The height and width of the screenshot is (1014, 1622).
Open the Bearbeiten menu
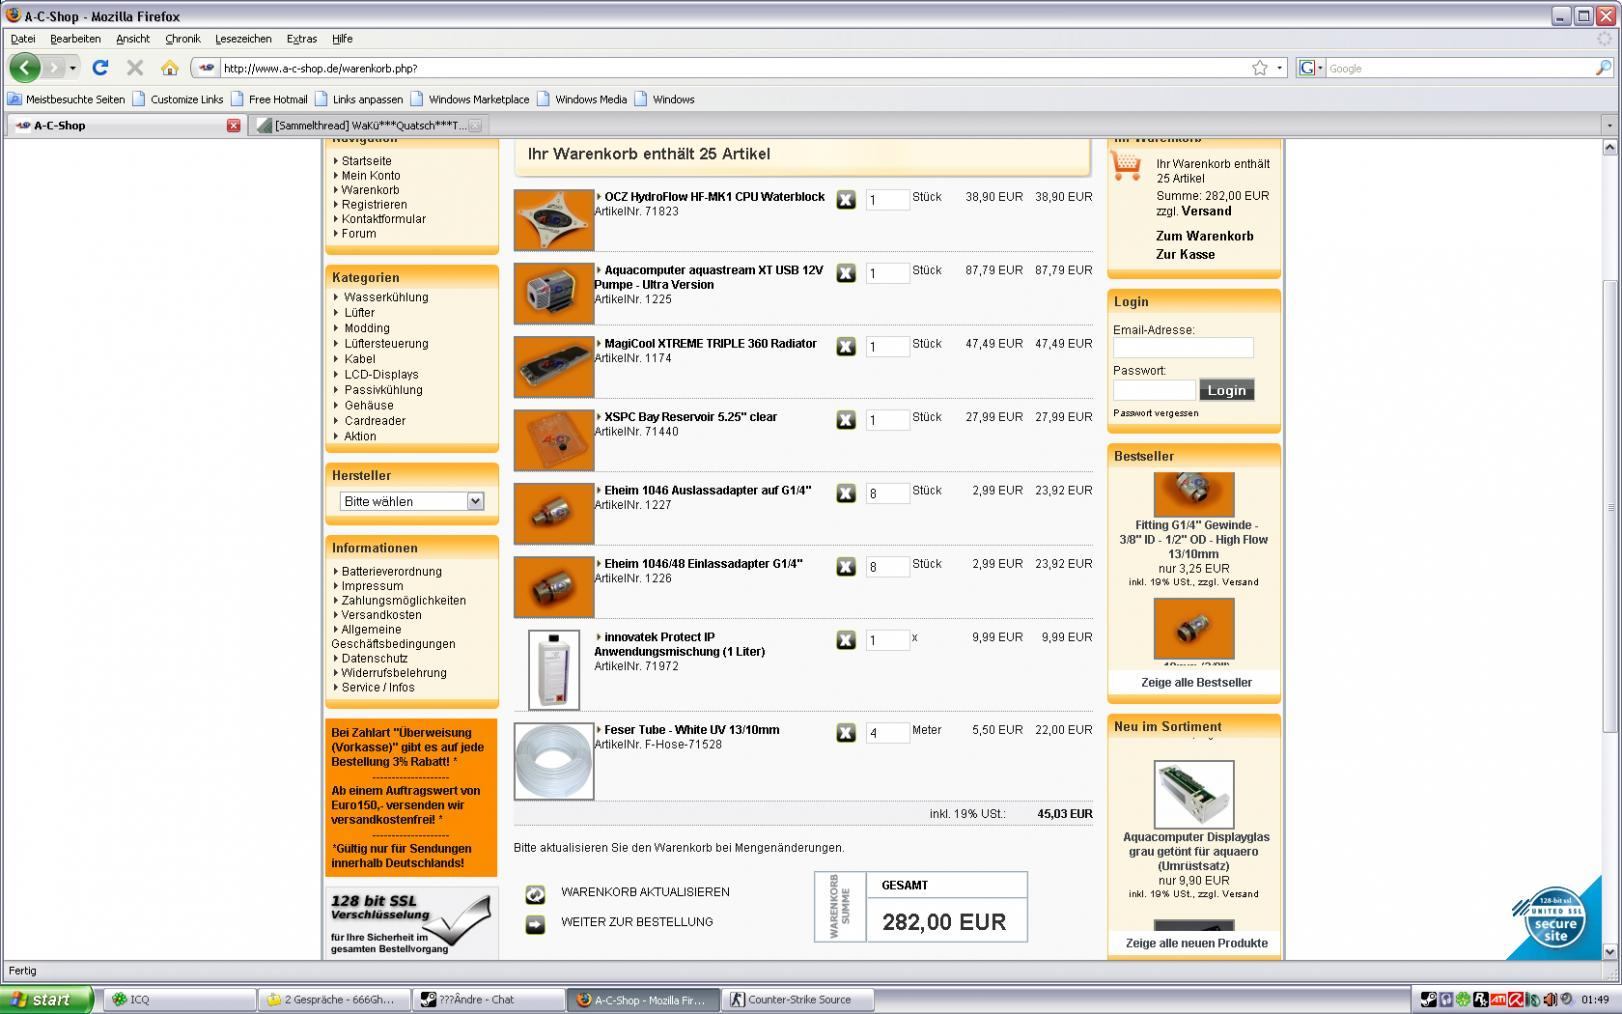coord(75,39)
